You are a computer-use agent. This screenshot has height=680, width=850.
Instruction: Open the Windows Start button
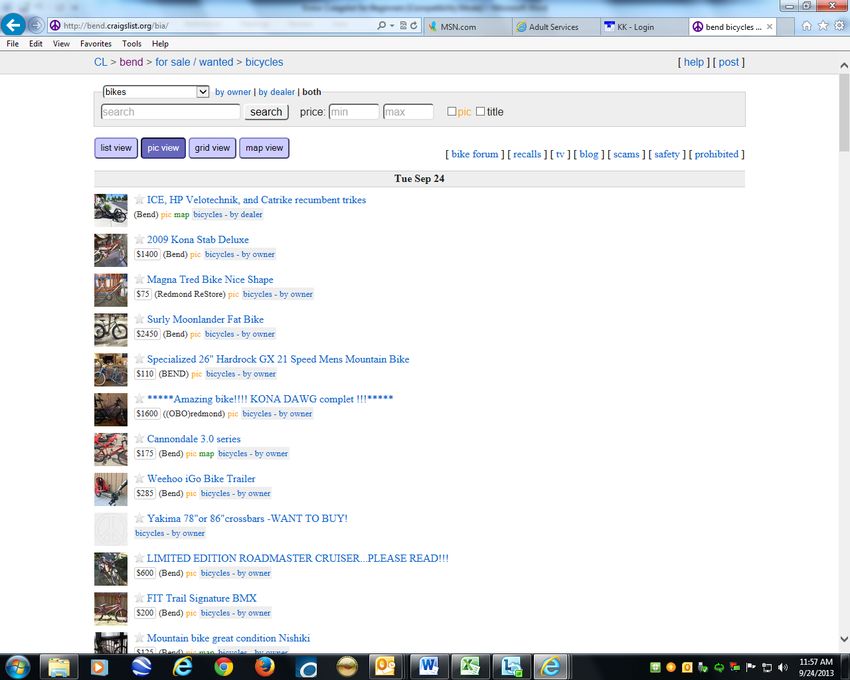coord(17,666)
